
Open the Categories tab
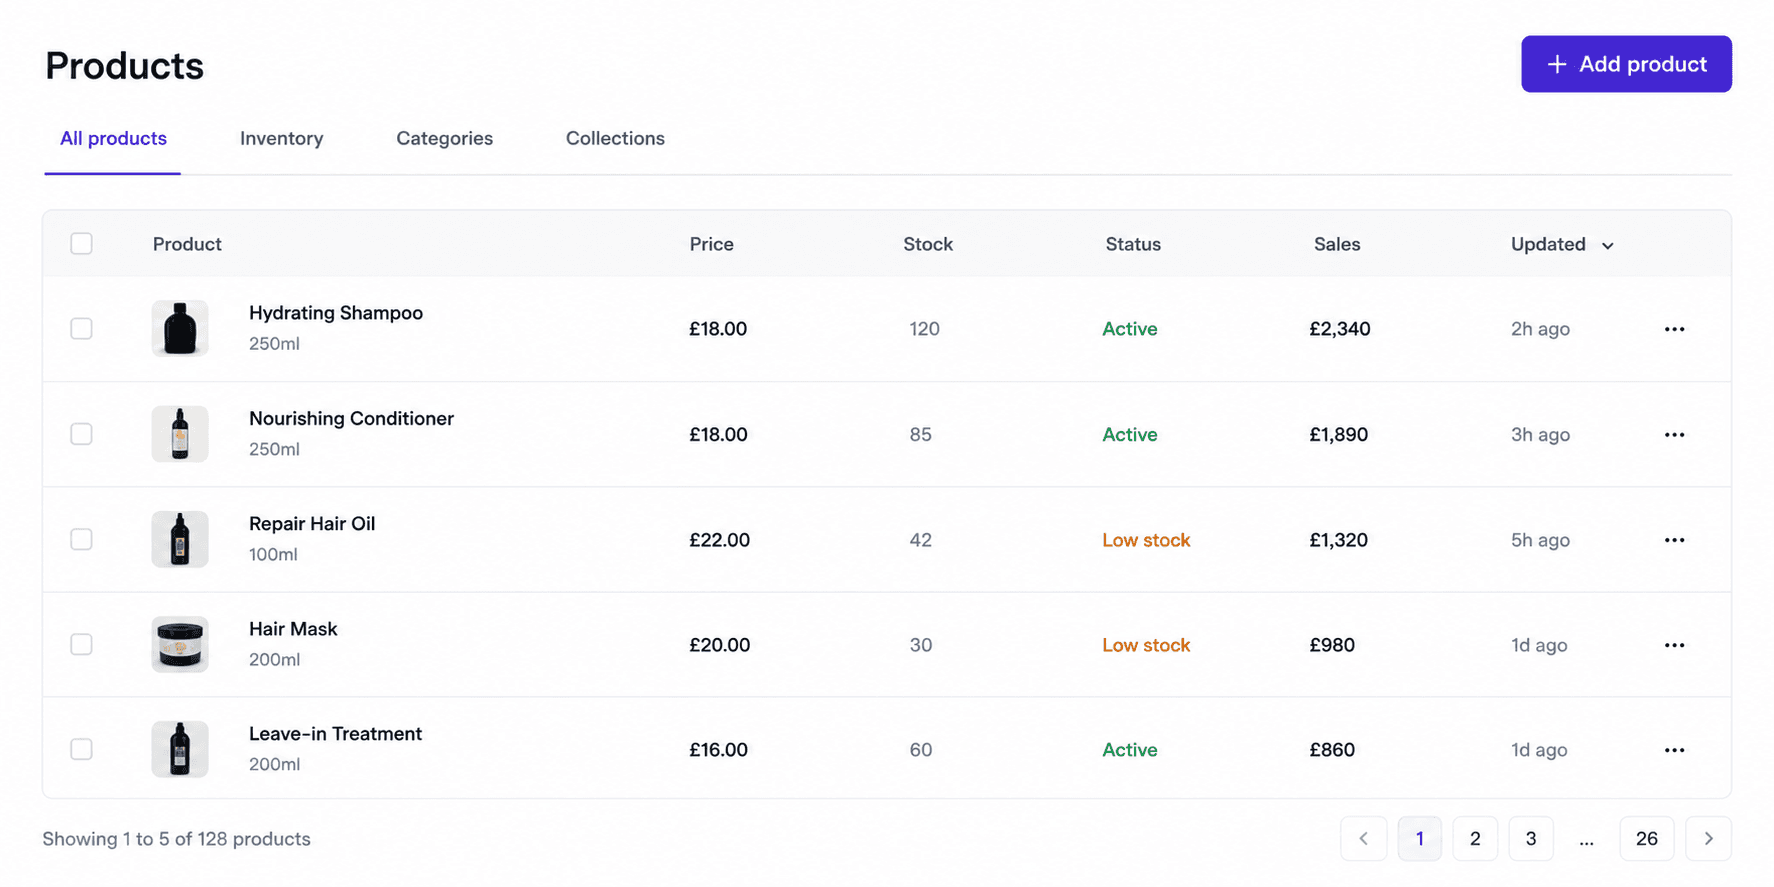coord(444,139)
